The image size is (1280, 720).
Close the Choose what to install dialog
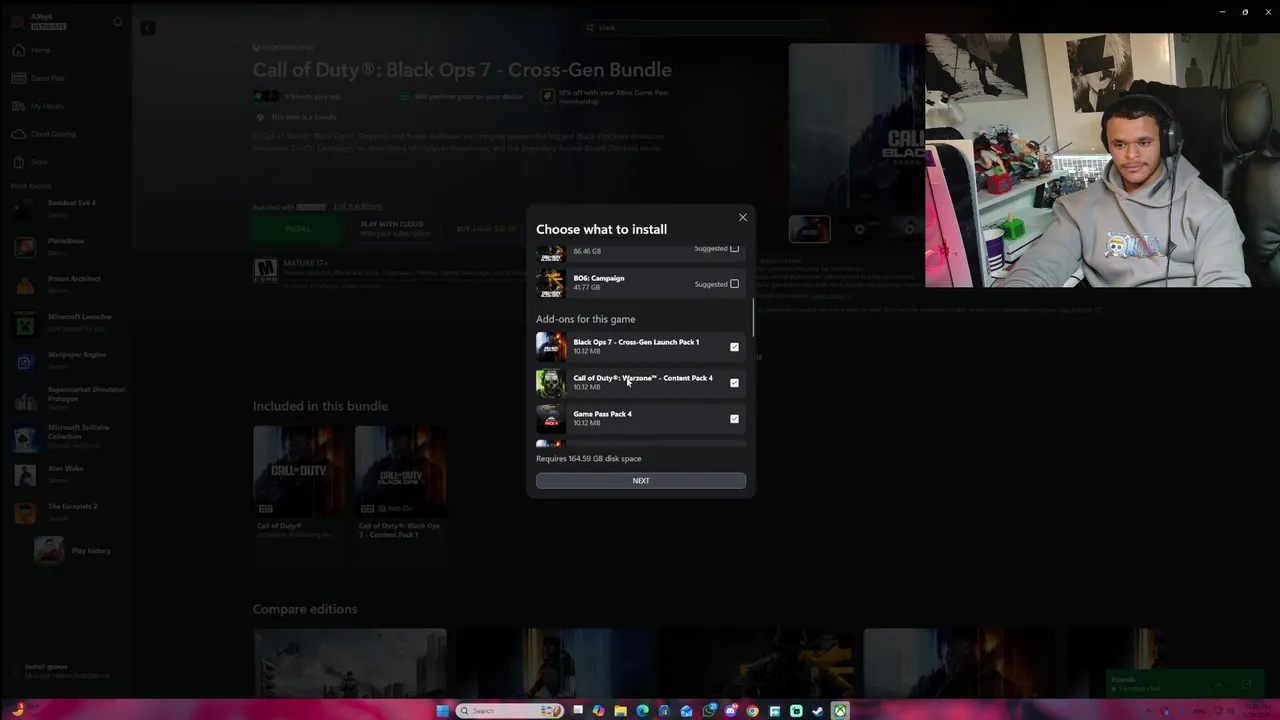click(x=742, y=217)
